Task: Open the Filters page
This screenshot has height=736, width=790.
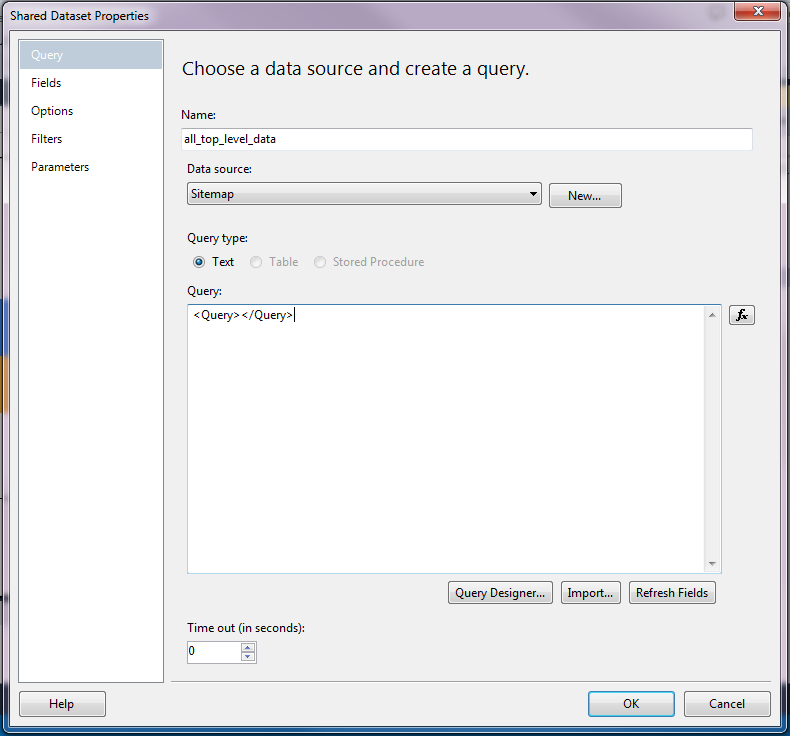Action: coord(47,139)
